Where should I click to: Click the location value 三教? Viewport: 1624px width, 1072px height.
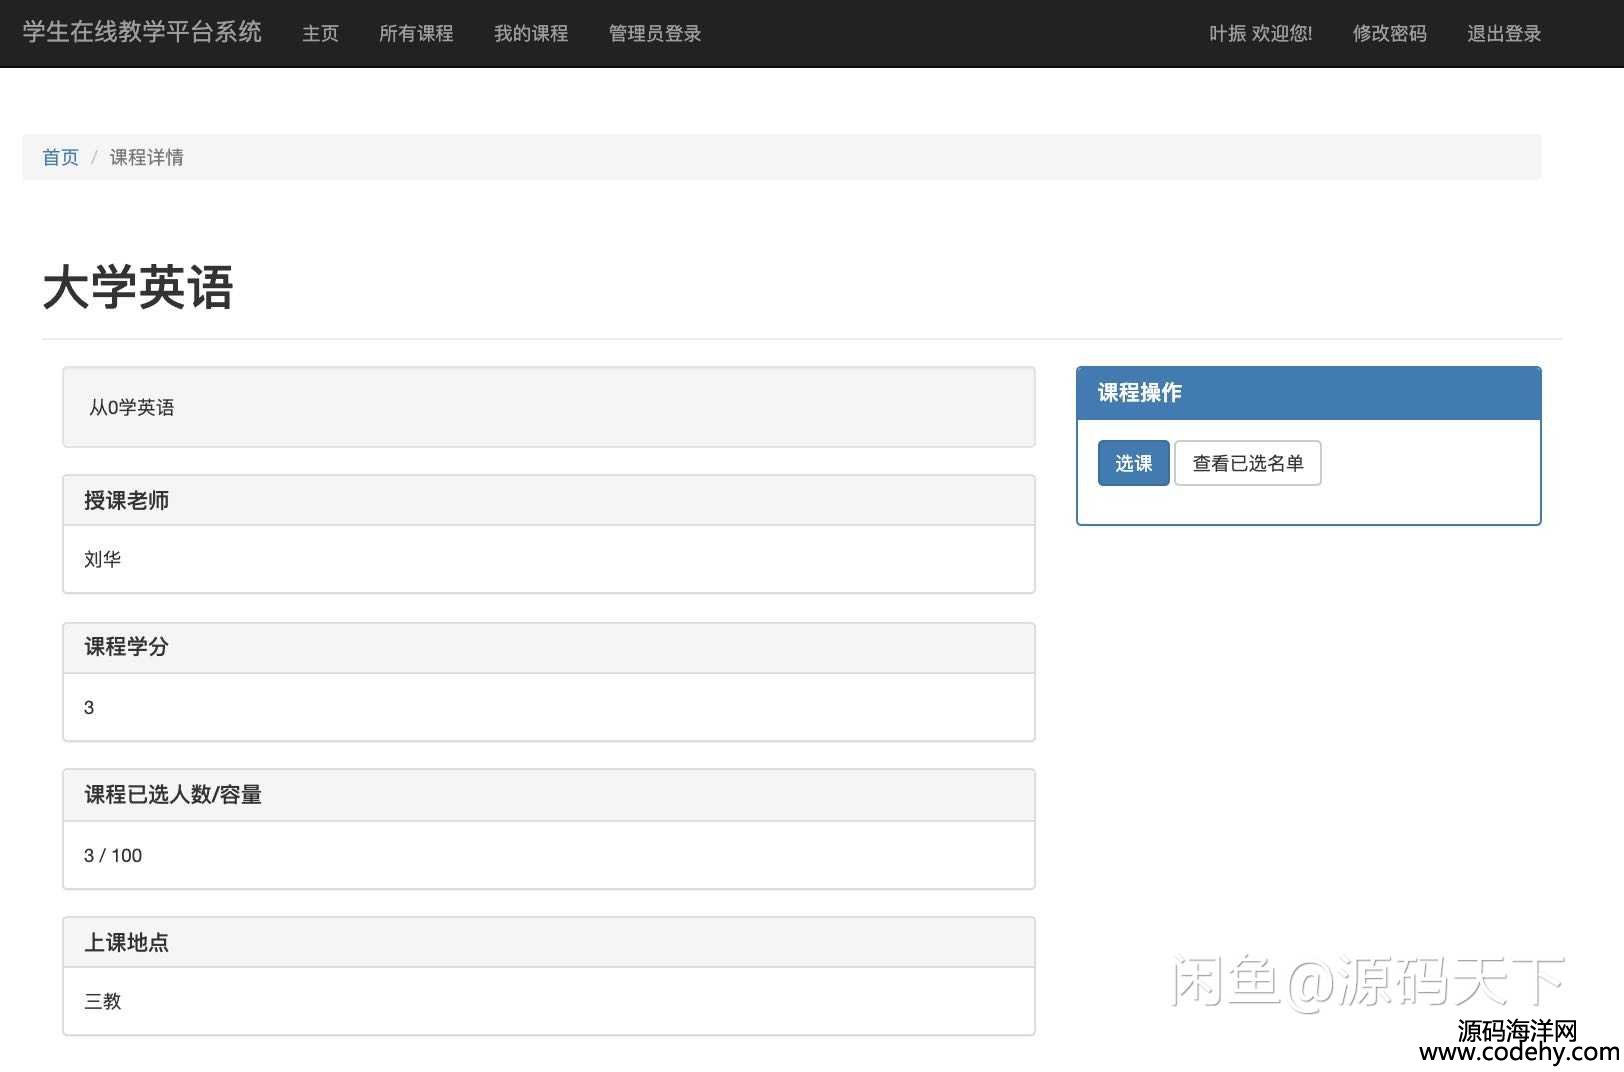(102, 1001)
